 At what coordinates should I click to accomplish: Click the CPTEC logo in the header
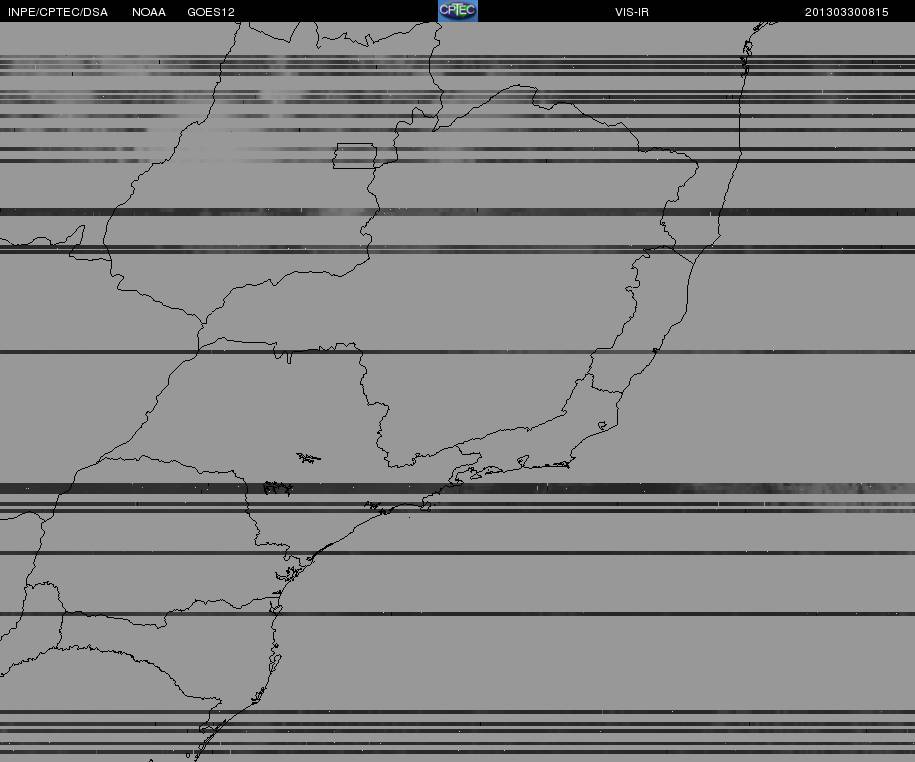pyautogui.click(x=458, y=11)
